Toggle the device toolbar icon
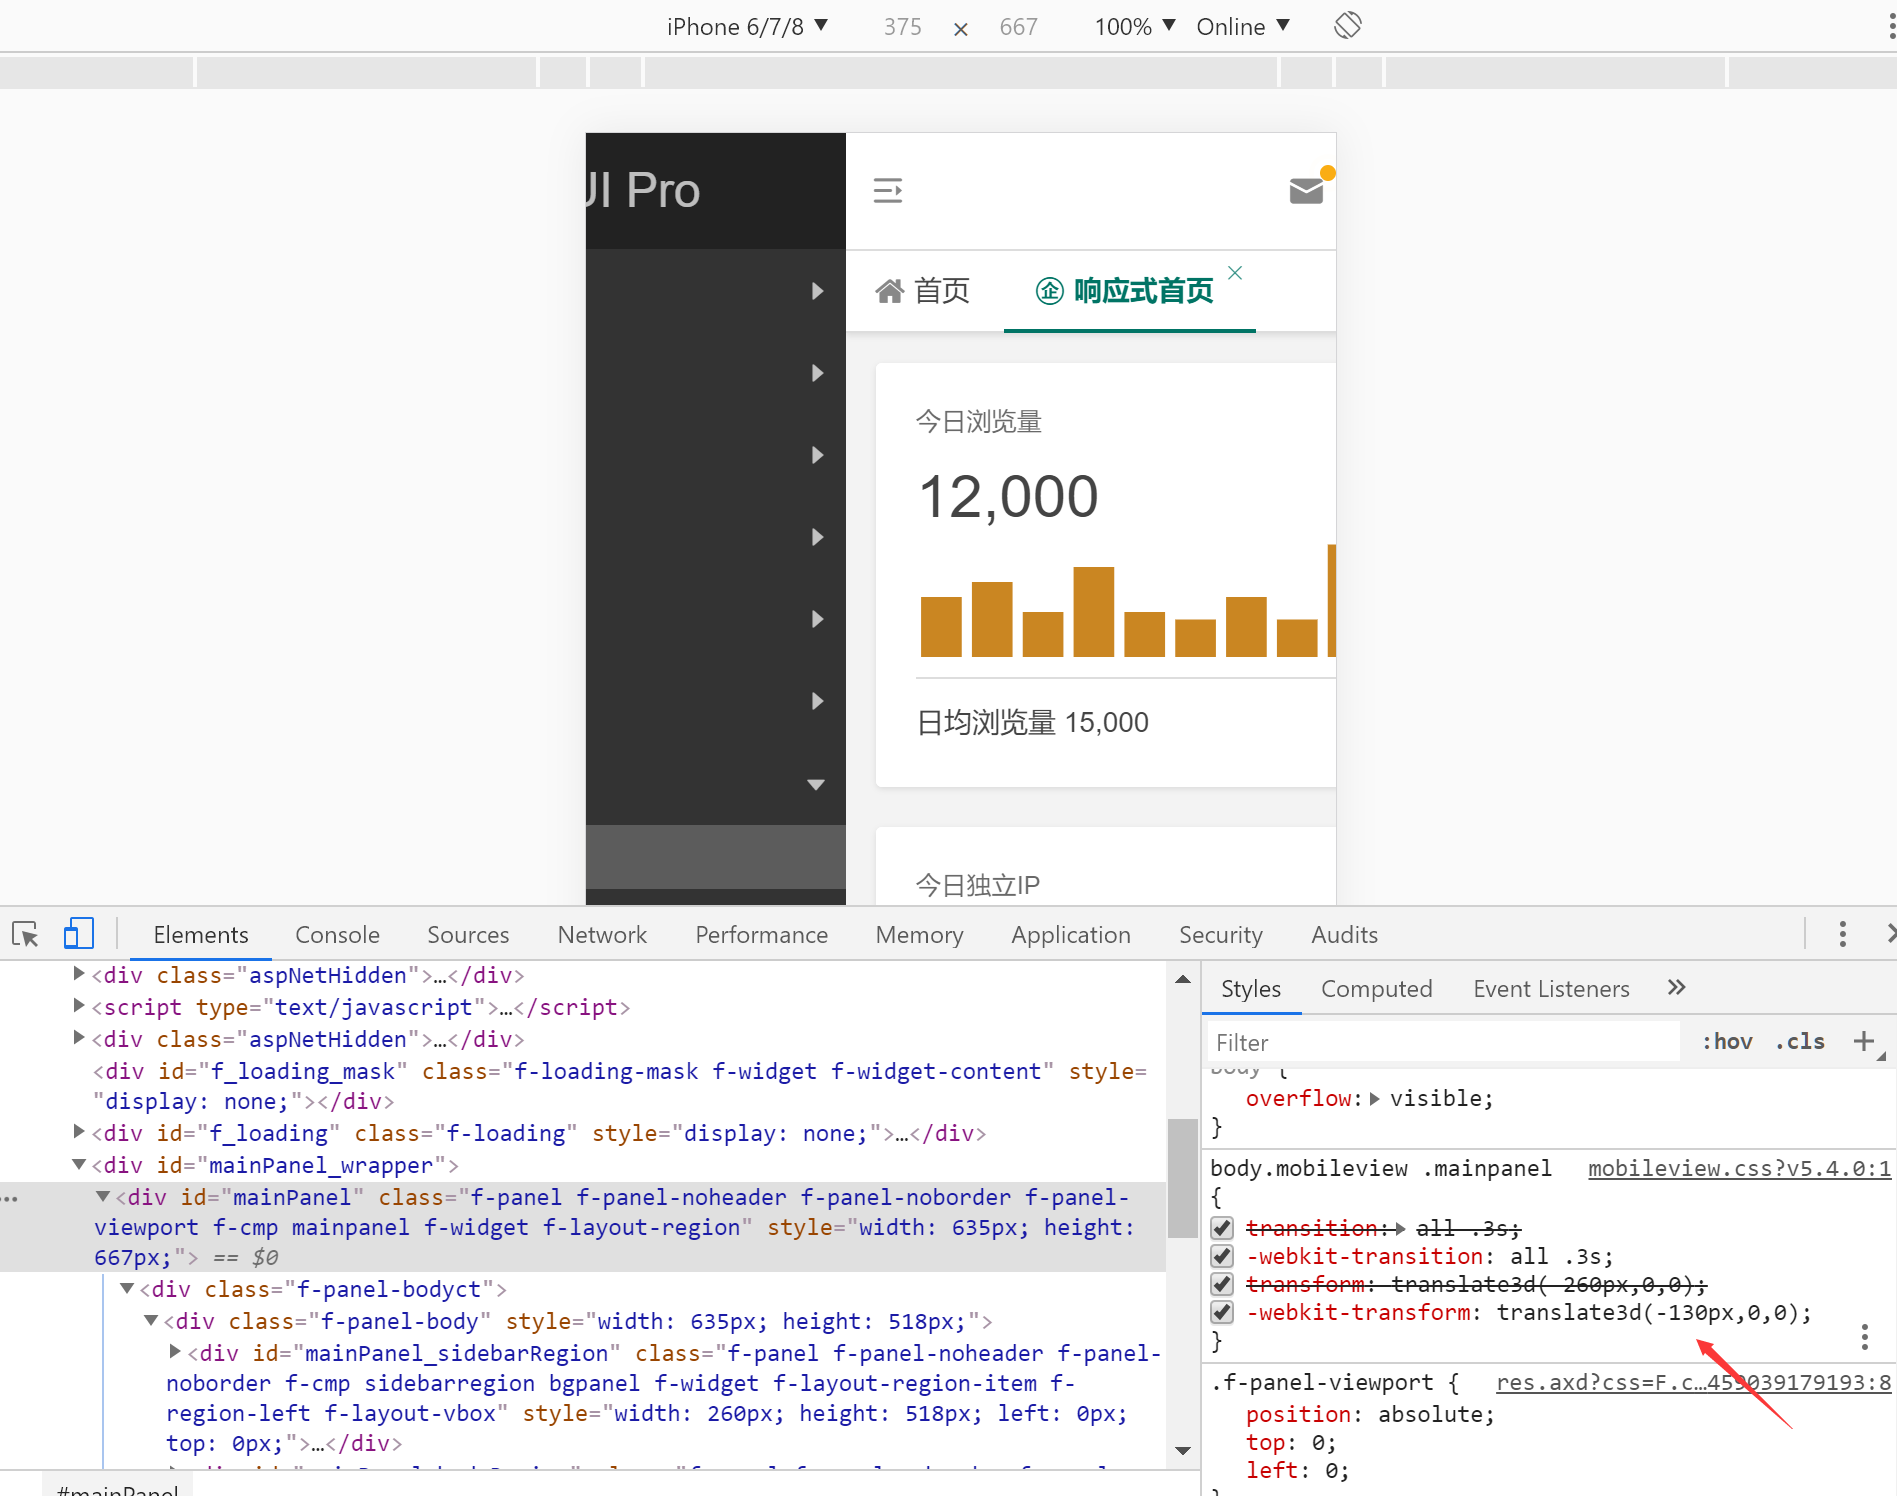Image resolution: width=1897 pixels, height=1496 pixels. click(78, 934)
